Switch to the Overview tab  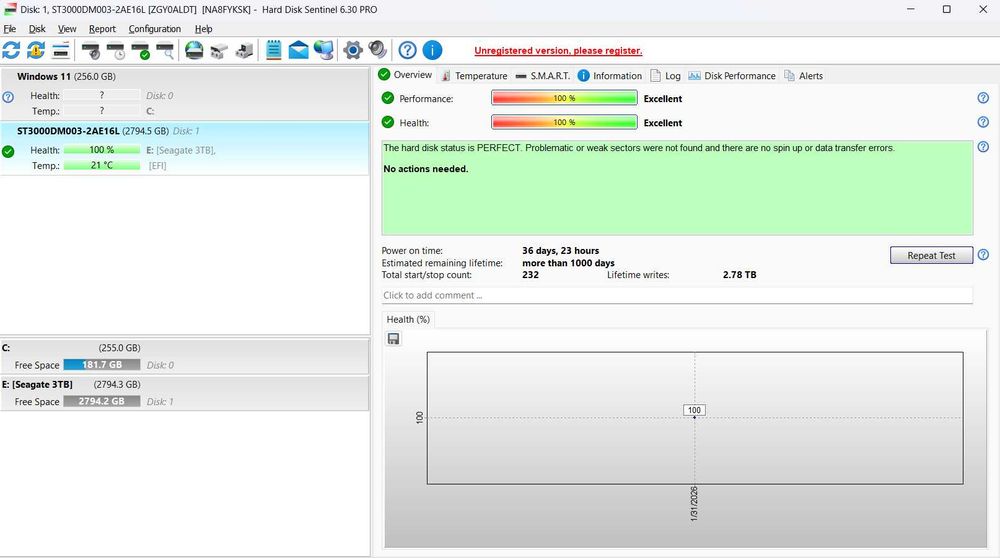coord(405,75)
